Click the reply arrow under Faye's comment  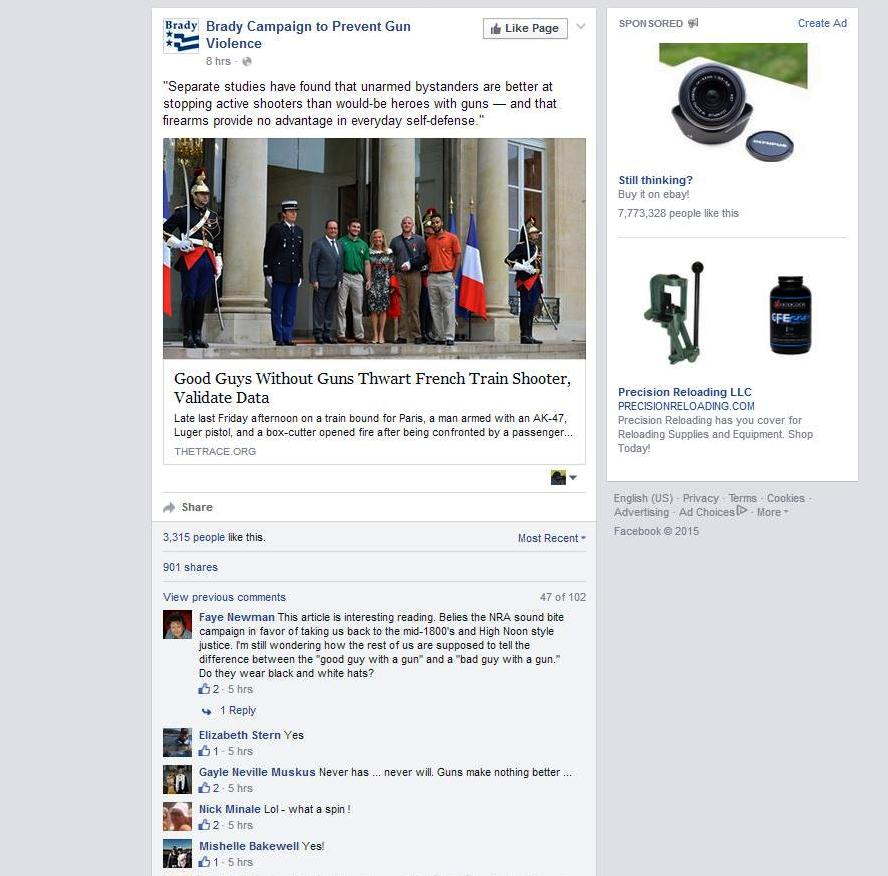207,711
